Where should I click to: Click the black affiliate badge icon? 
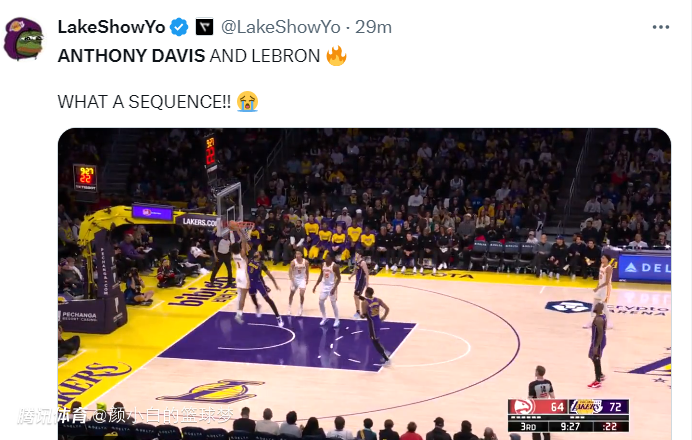[x=204, y=26]
